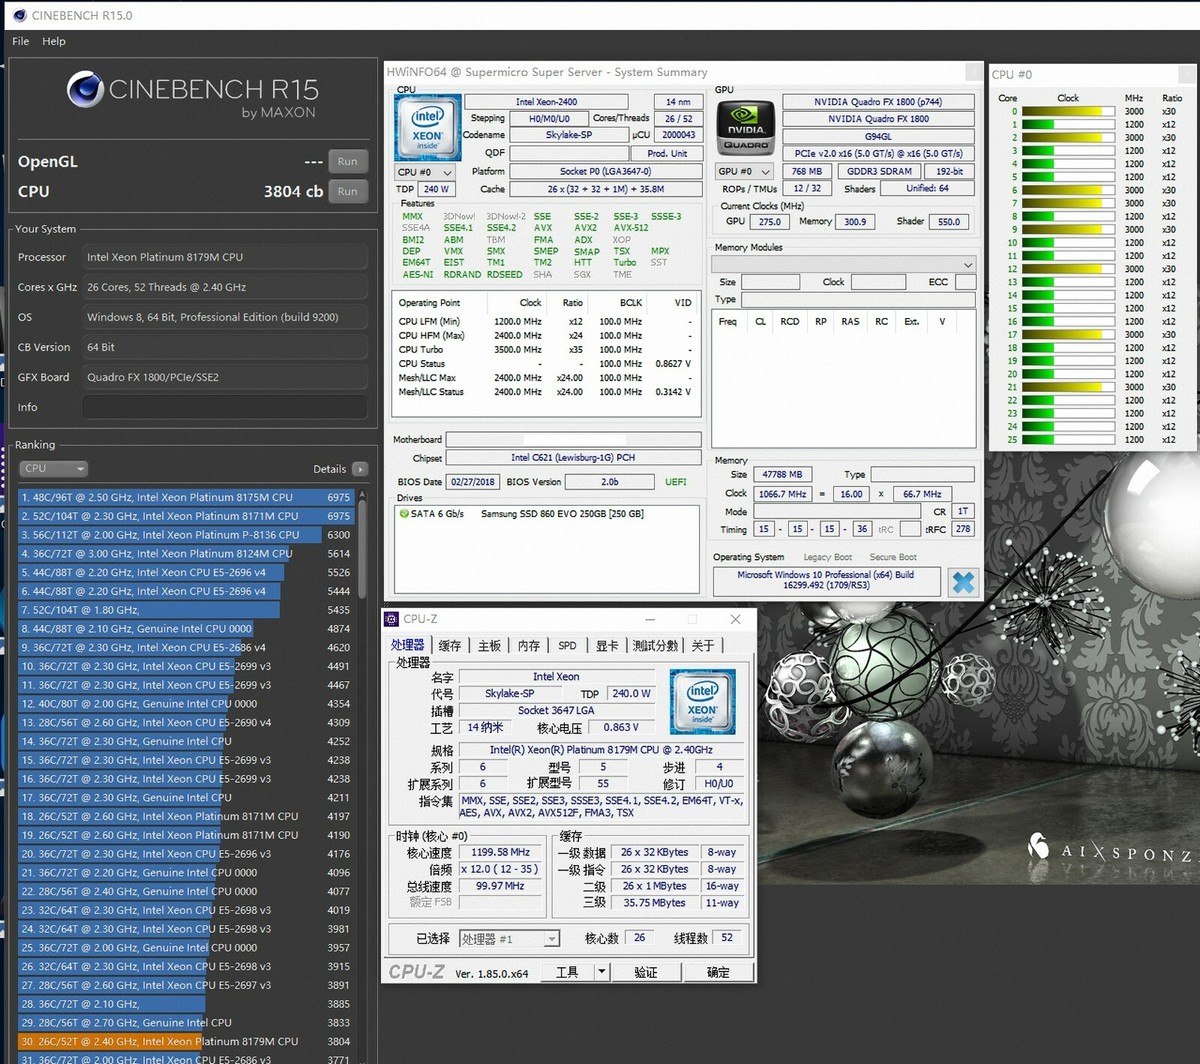Image resolution: width=1200 pixels, height=1064 pixels.
Task: Open the GPU #0 selector in HWiNFO
Action: coord(744,171)
